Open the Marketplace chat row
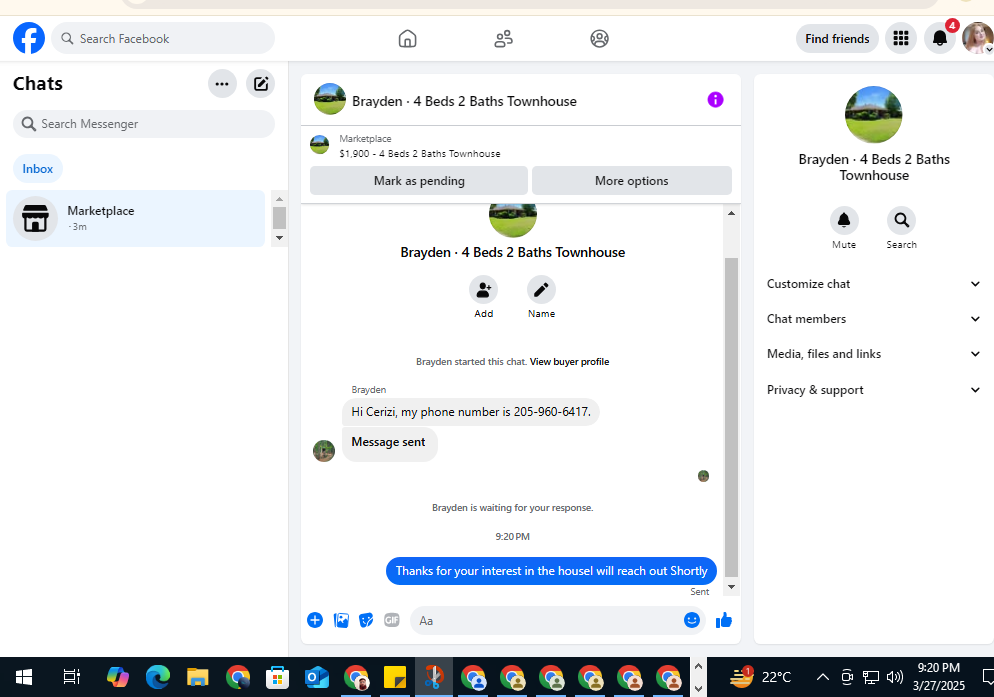 click(136, 218)
